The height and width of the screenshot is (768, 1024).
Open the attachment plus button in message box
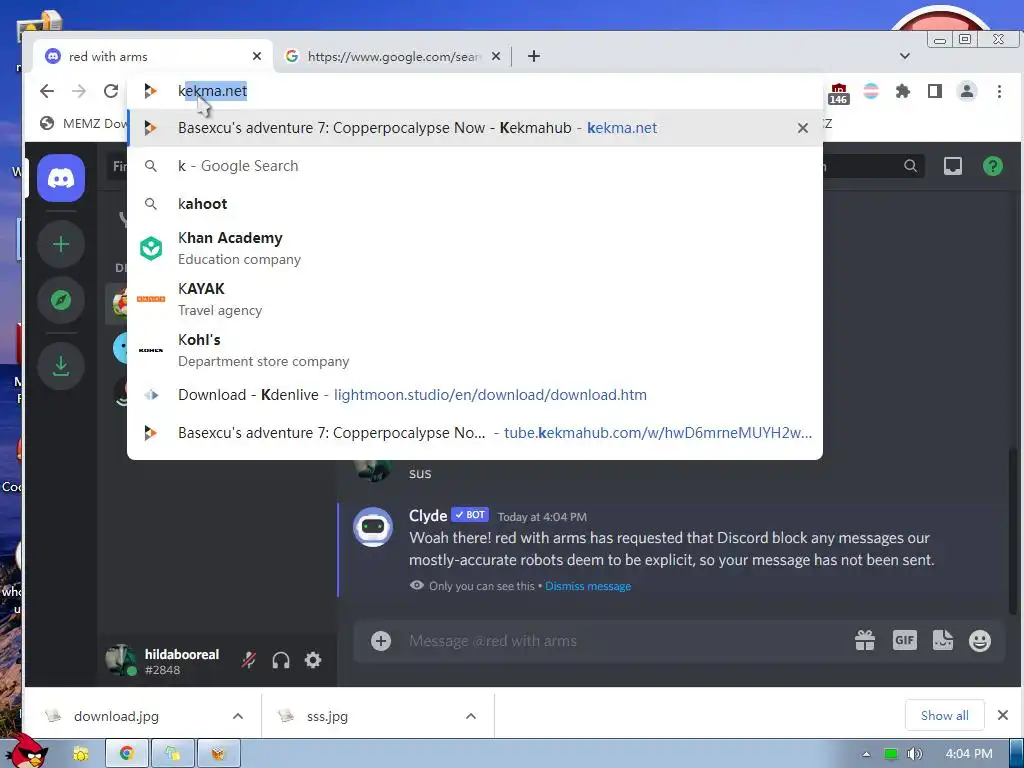click(381, 641)
